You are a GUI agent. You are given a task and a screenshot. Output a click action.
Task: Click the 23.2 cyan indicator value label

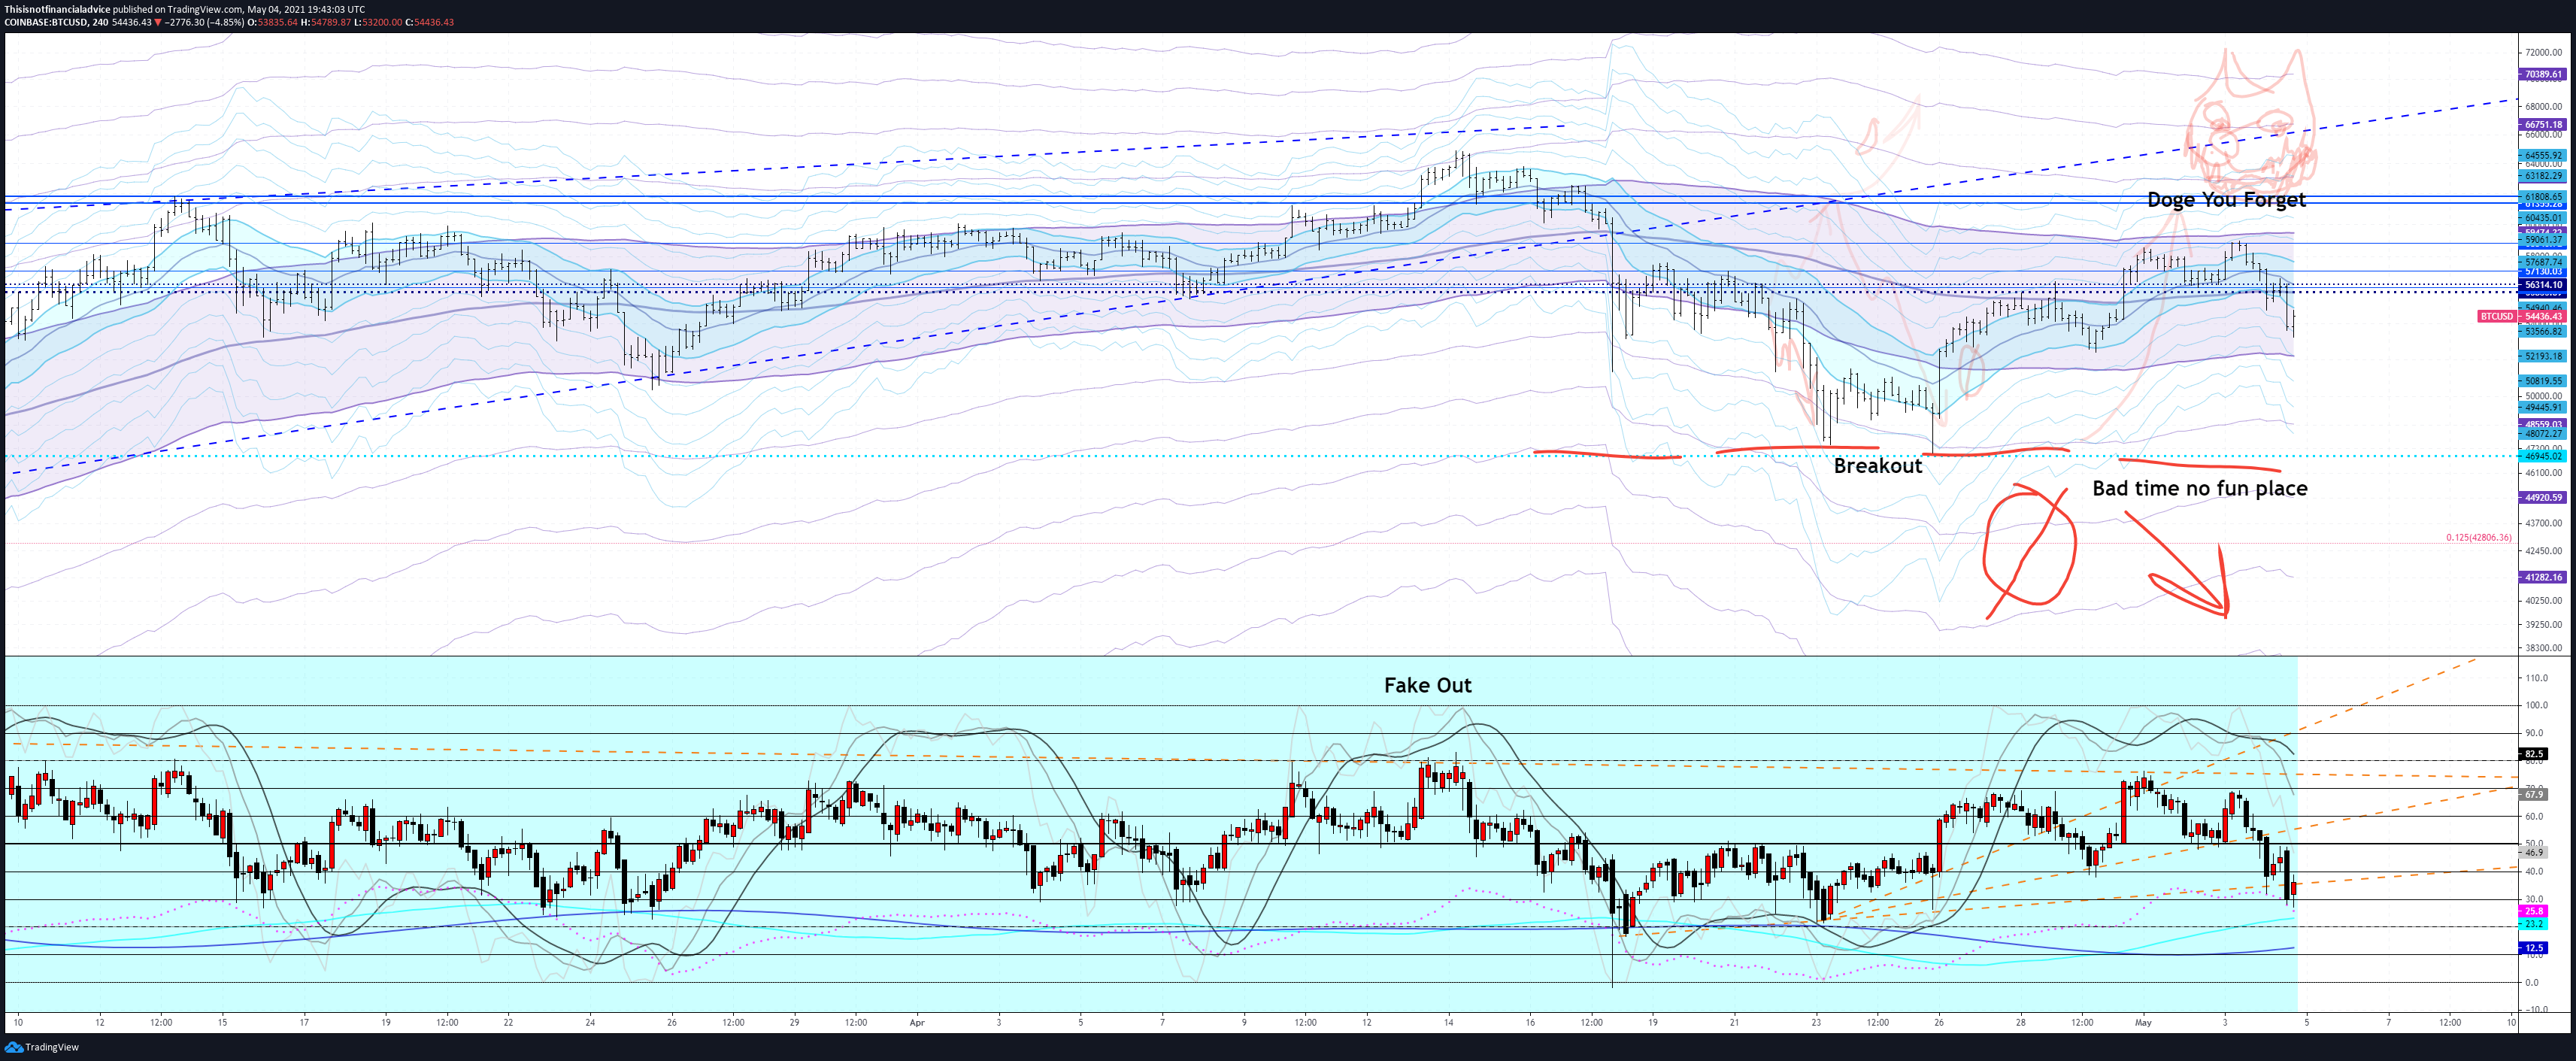pyautogui.click(x=2534, y=924)
